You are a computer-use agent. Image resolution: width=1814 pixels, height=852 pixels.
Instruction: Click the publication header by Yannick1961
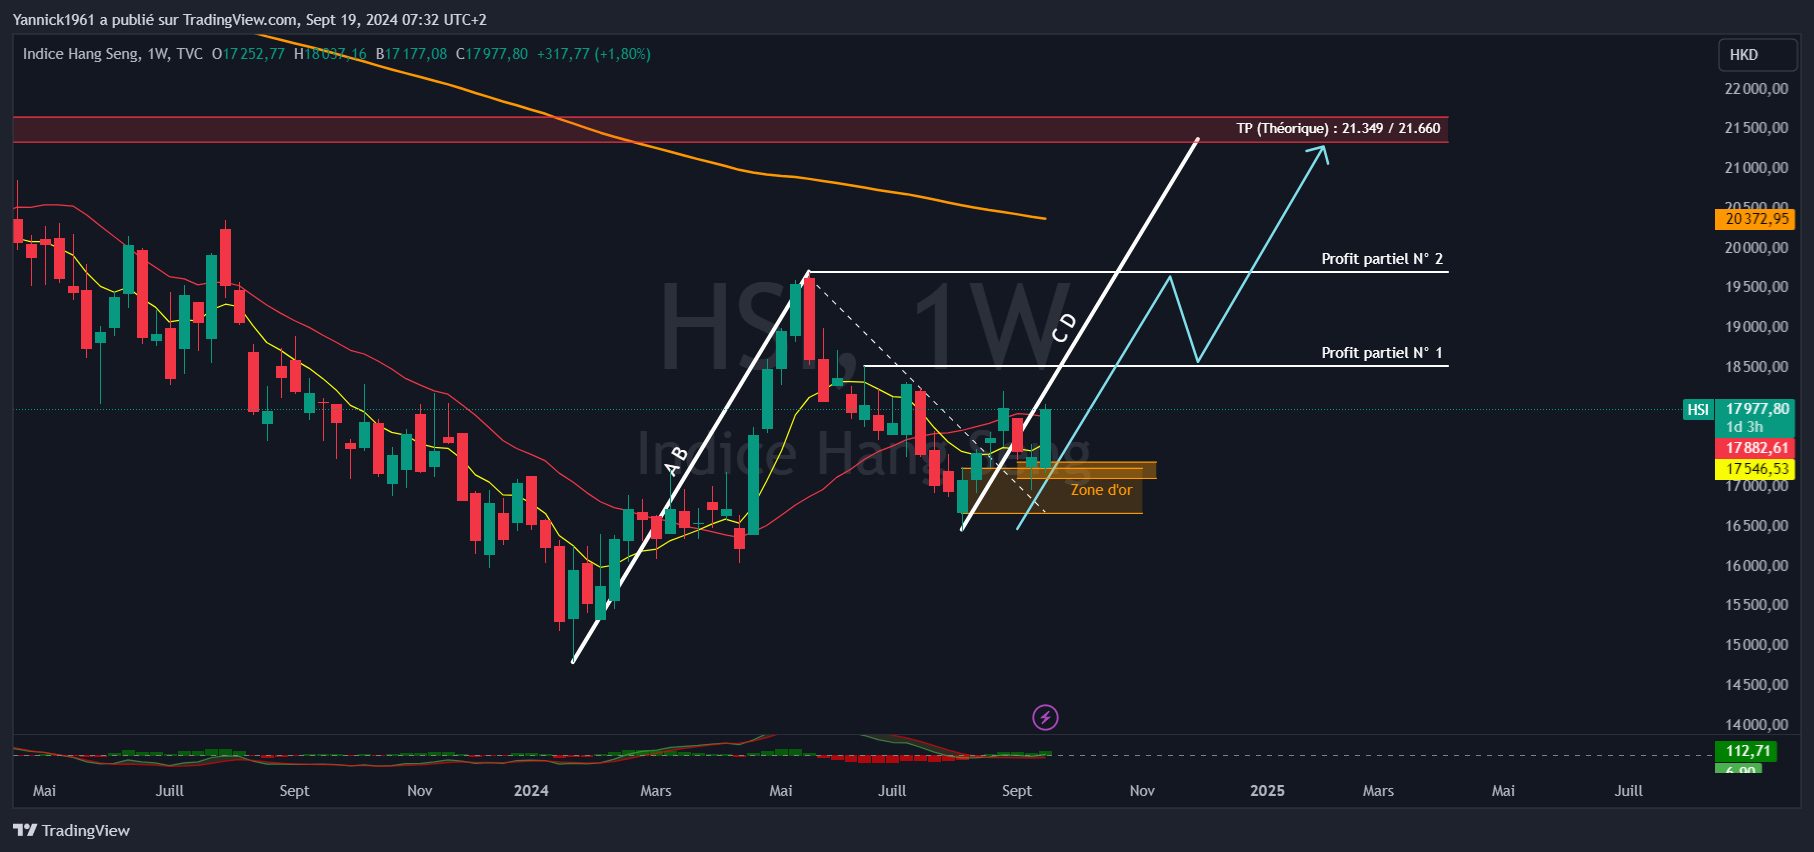click(250, 20)
